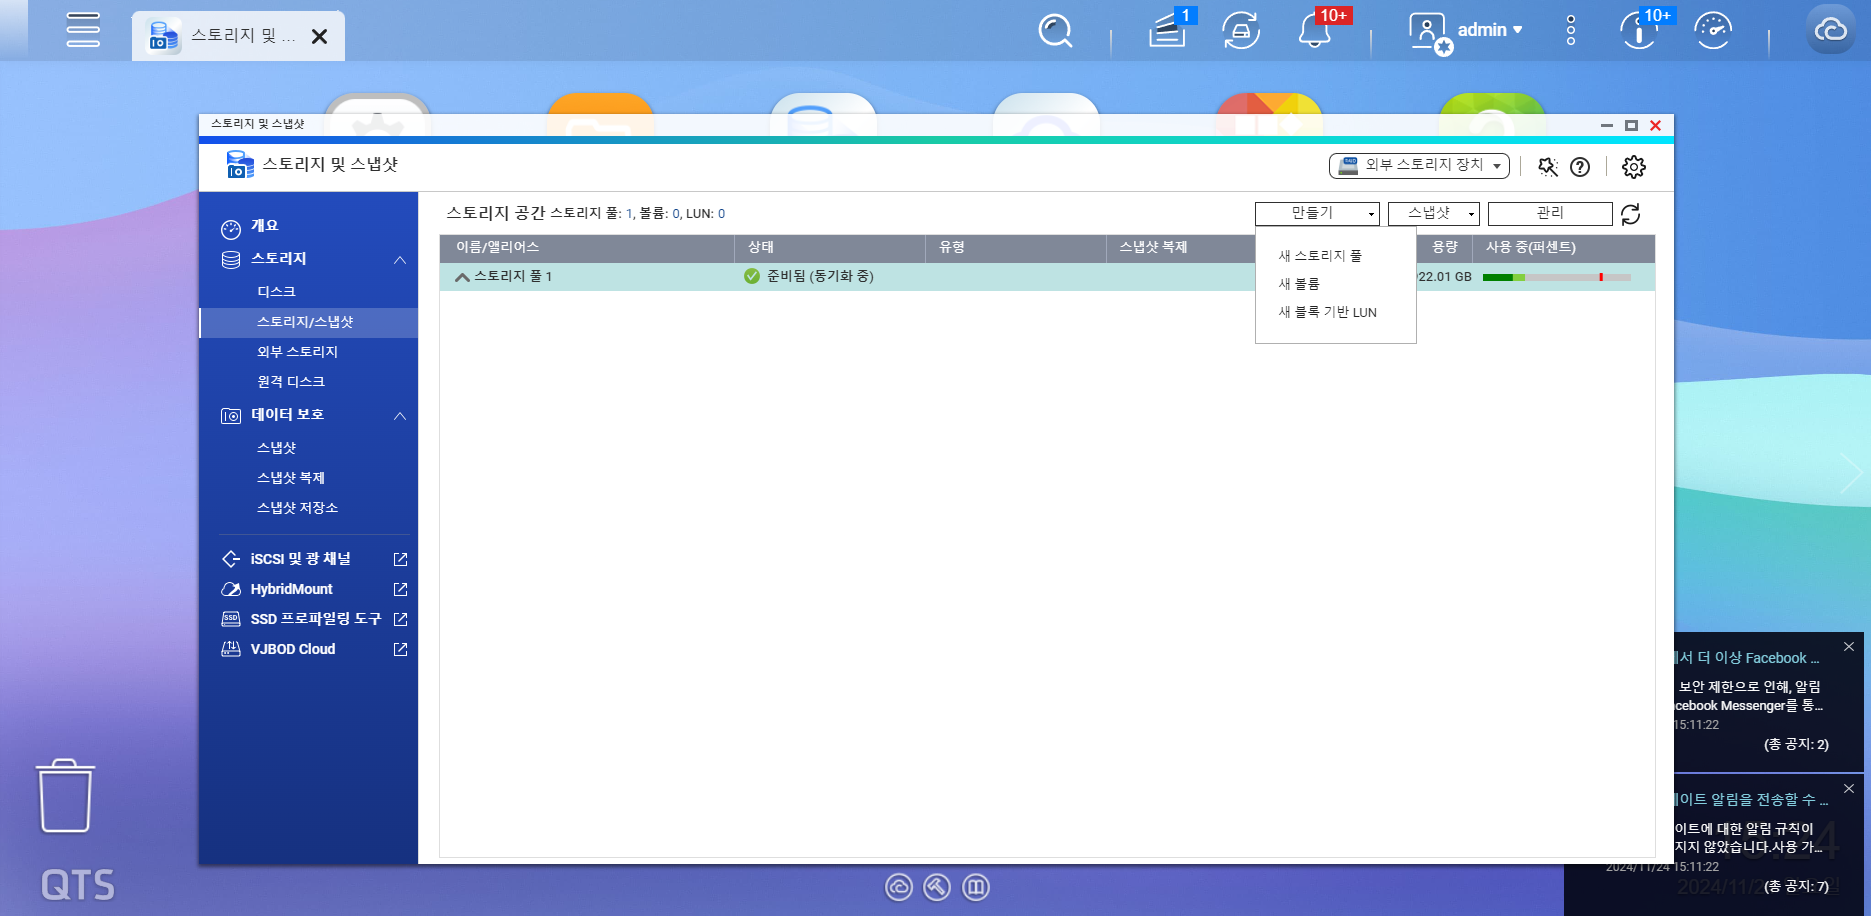
Task: Click the iSCSI icon in sidebar
Action: coord(231,559)
